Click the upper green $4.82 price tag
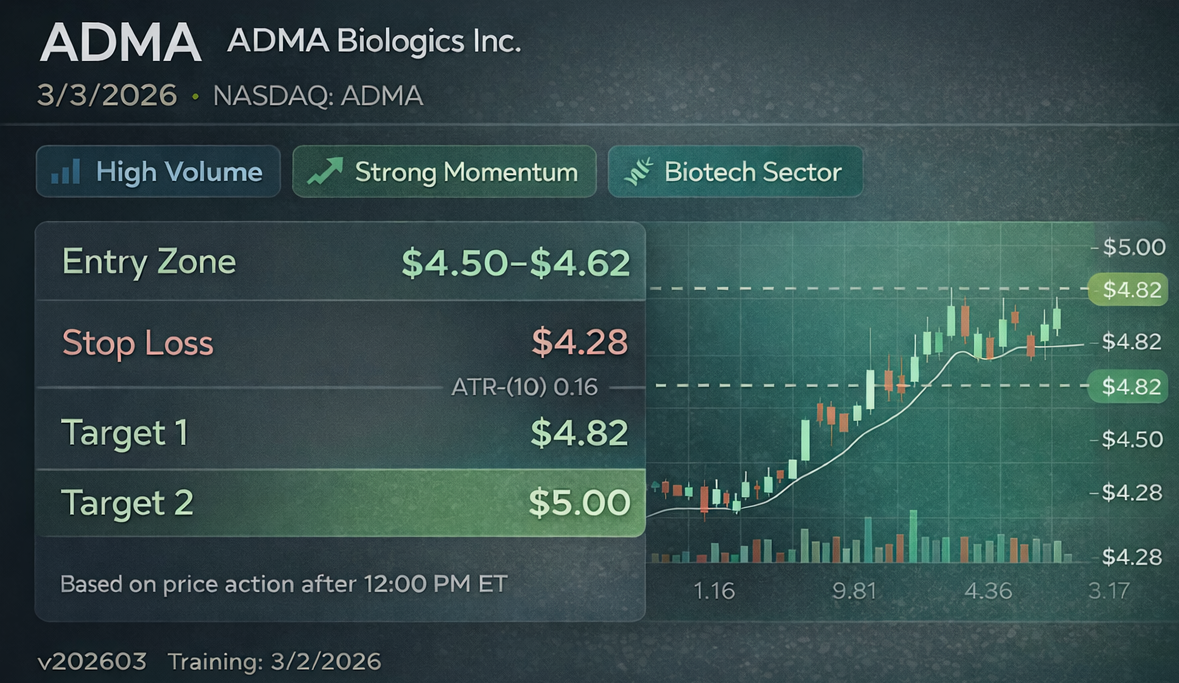This screenshot has height=683, width=1179. pyautogui.click(x=1132, y=290)
